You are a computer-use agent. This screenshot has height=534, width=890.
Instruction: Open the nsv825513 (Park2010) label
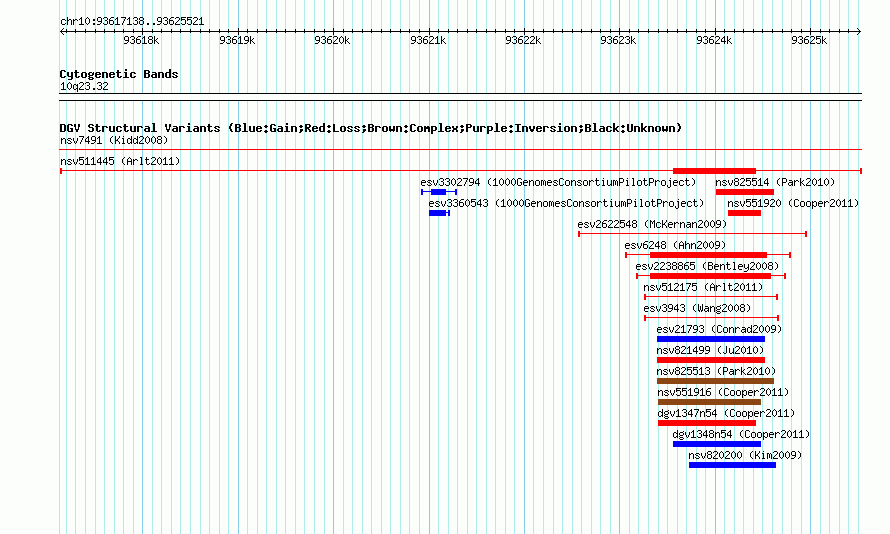[716, 371]
